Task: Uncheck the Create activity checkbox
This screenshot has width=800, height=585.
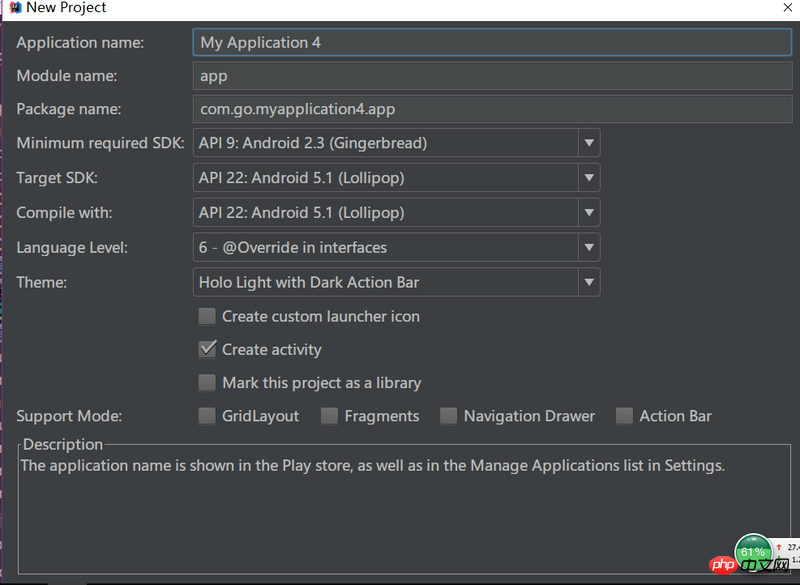Action: (207, 349)
